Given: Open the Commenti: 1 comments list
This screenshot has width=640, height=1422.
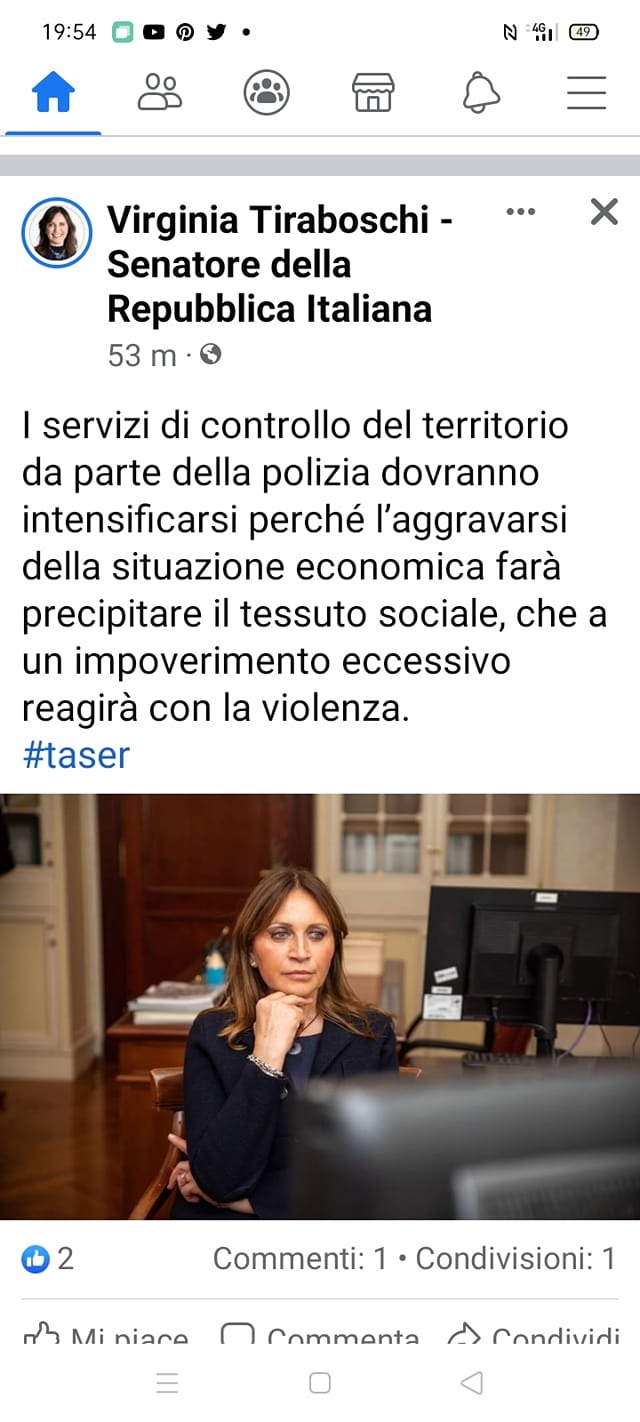Looking at the screenshot, I should (x=300, y=1258).
